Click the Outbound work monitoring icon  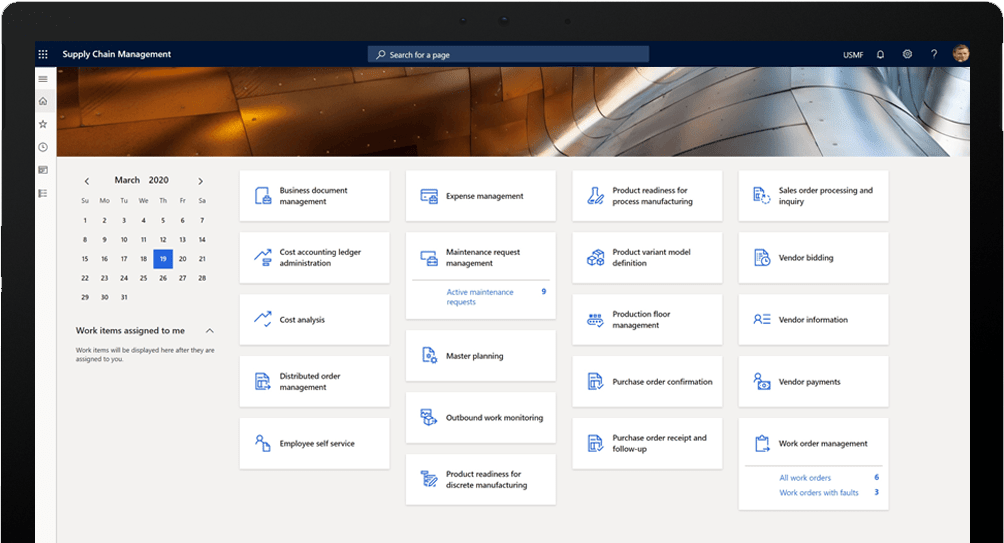click(428, 417)
